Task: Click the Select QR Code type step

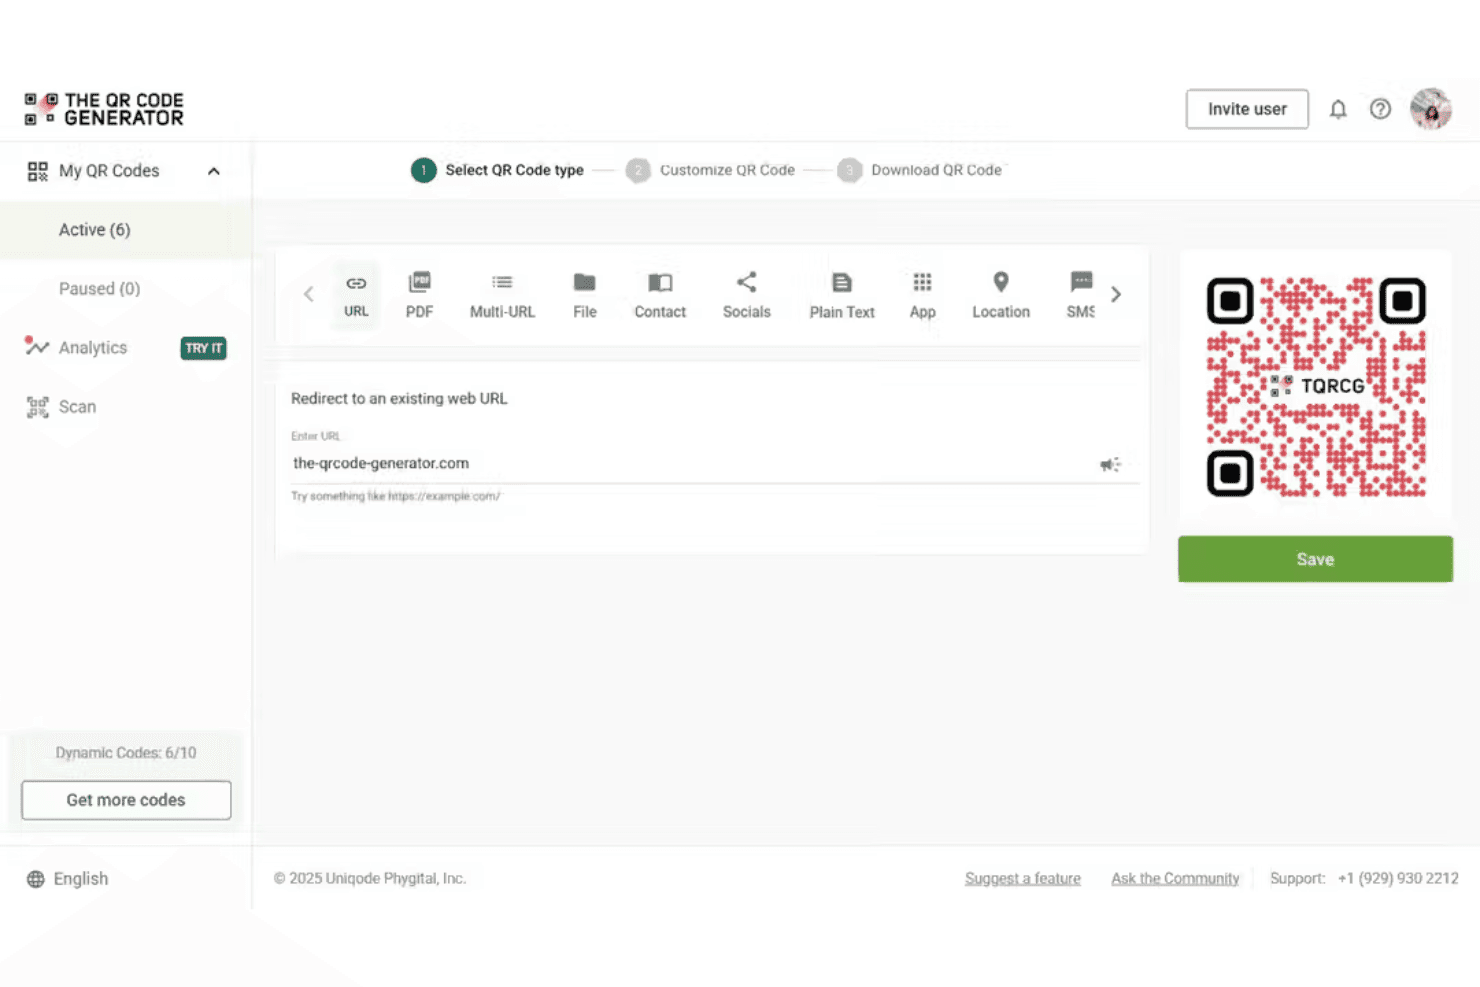Action: click(x=498, y=170)
